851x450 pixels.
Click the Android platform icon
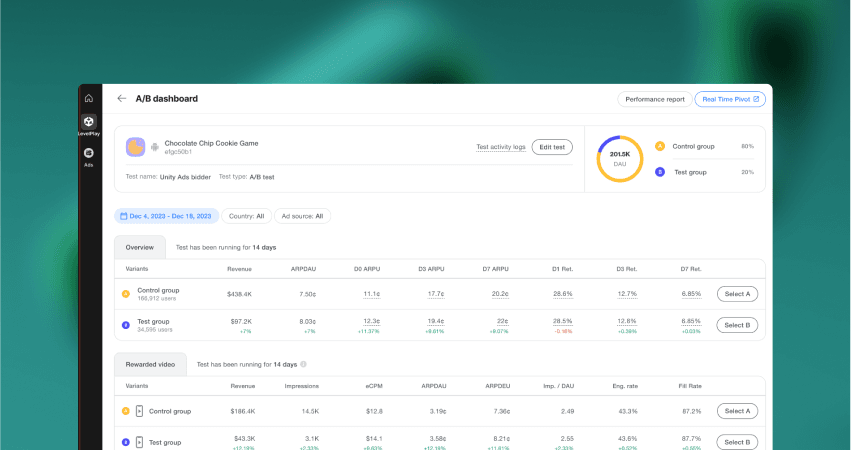pos(155,147)
